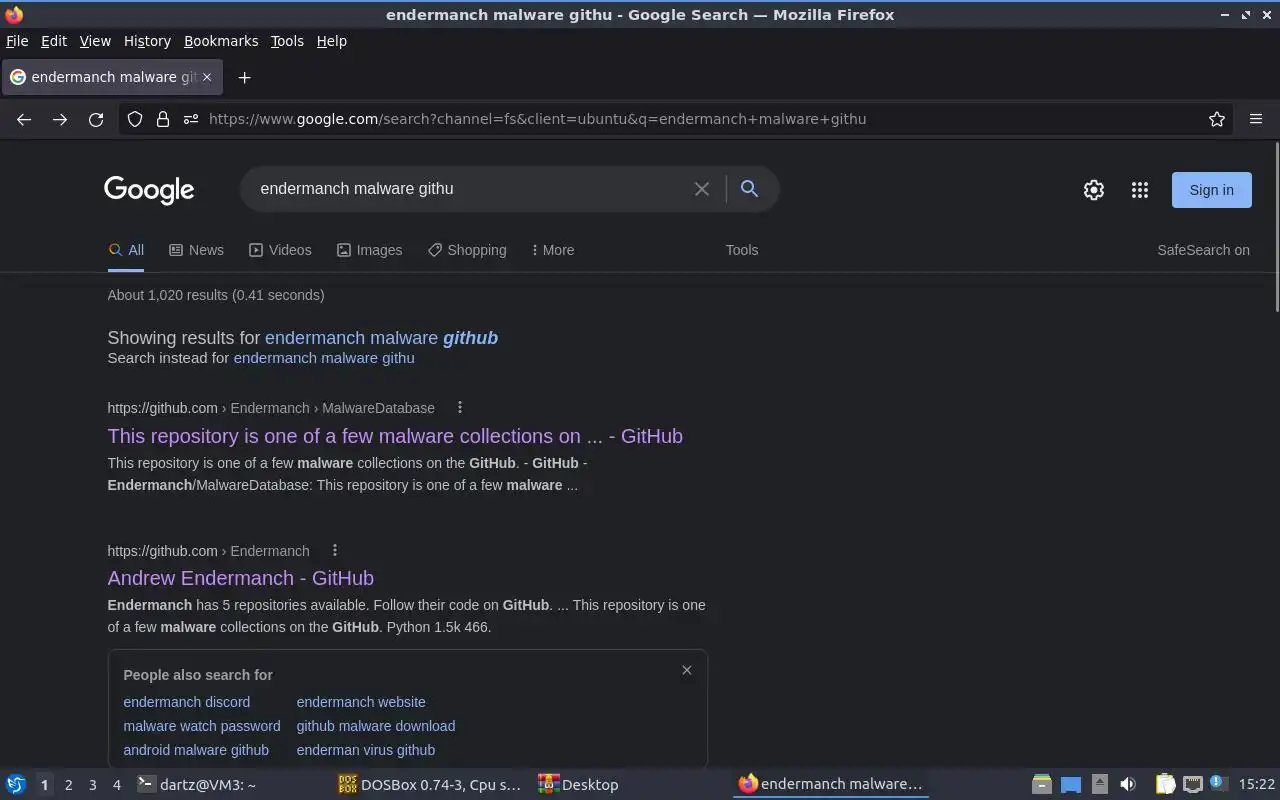
Task: Reload the current page
Action: click(96, 119)
